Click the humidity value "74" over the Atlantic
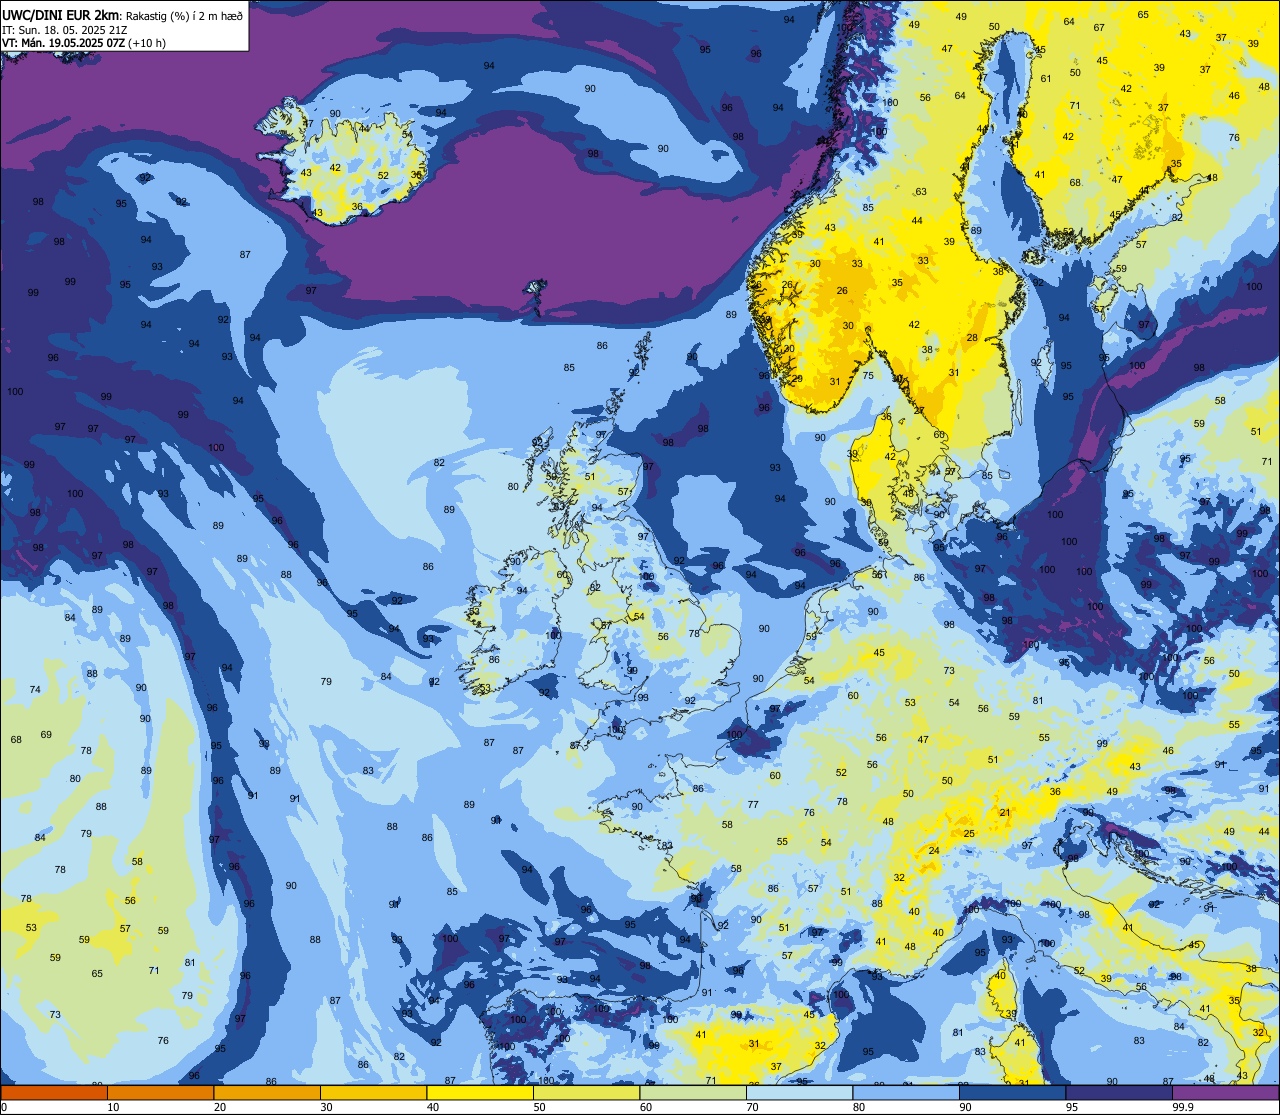This screenshot has width=1280, height=1115. pos(35,689)
